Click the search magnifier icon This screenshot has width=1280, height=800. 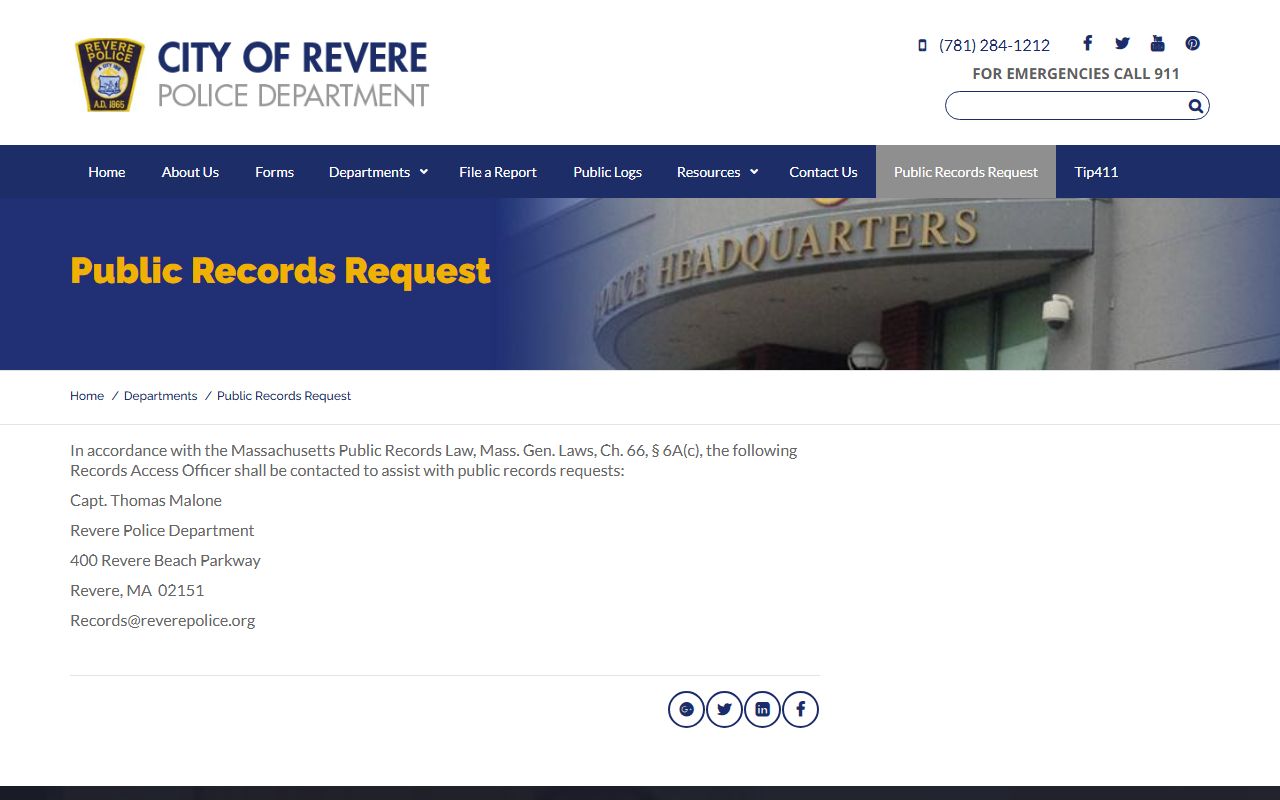[1195, 106]
